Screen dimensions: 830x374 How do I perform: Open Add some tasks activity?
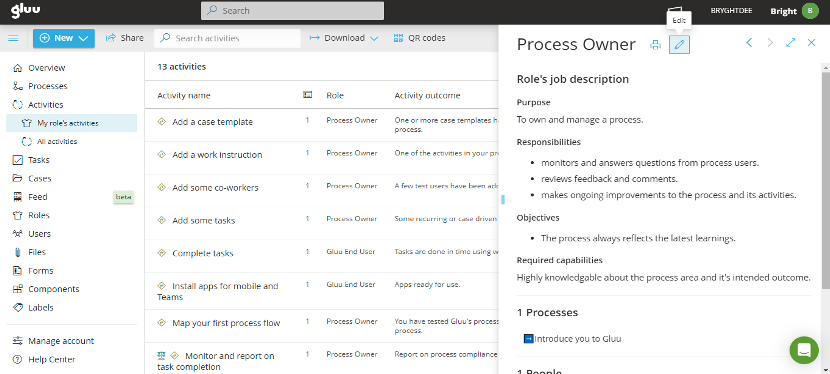203,221
